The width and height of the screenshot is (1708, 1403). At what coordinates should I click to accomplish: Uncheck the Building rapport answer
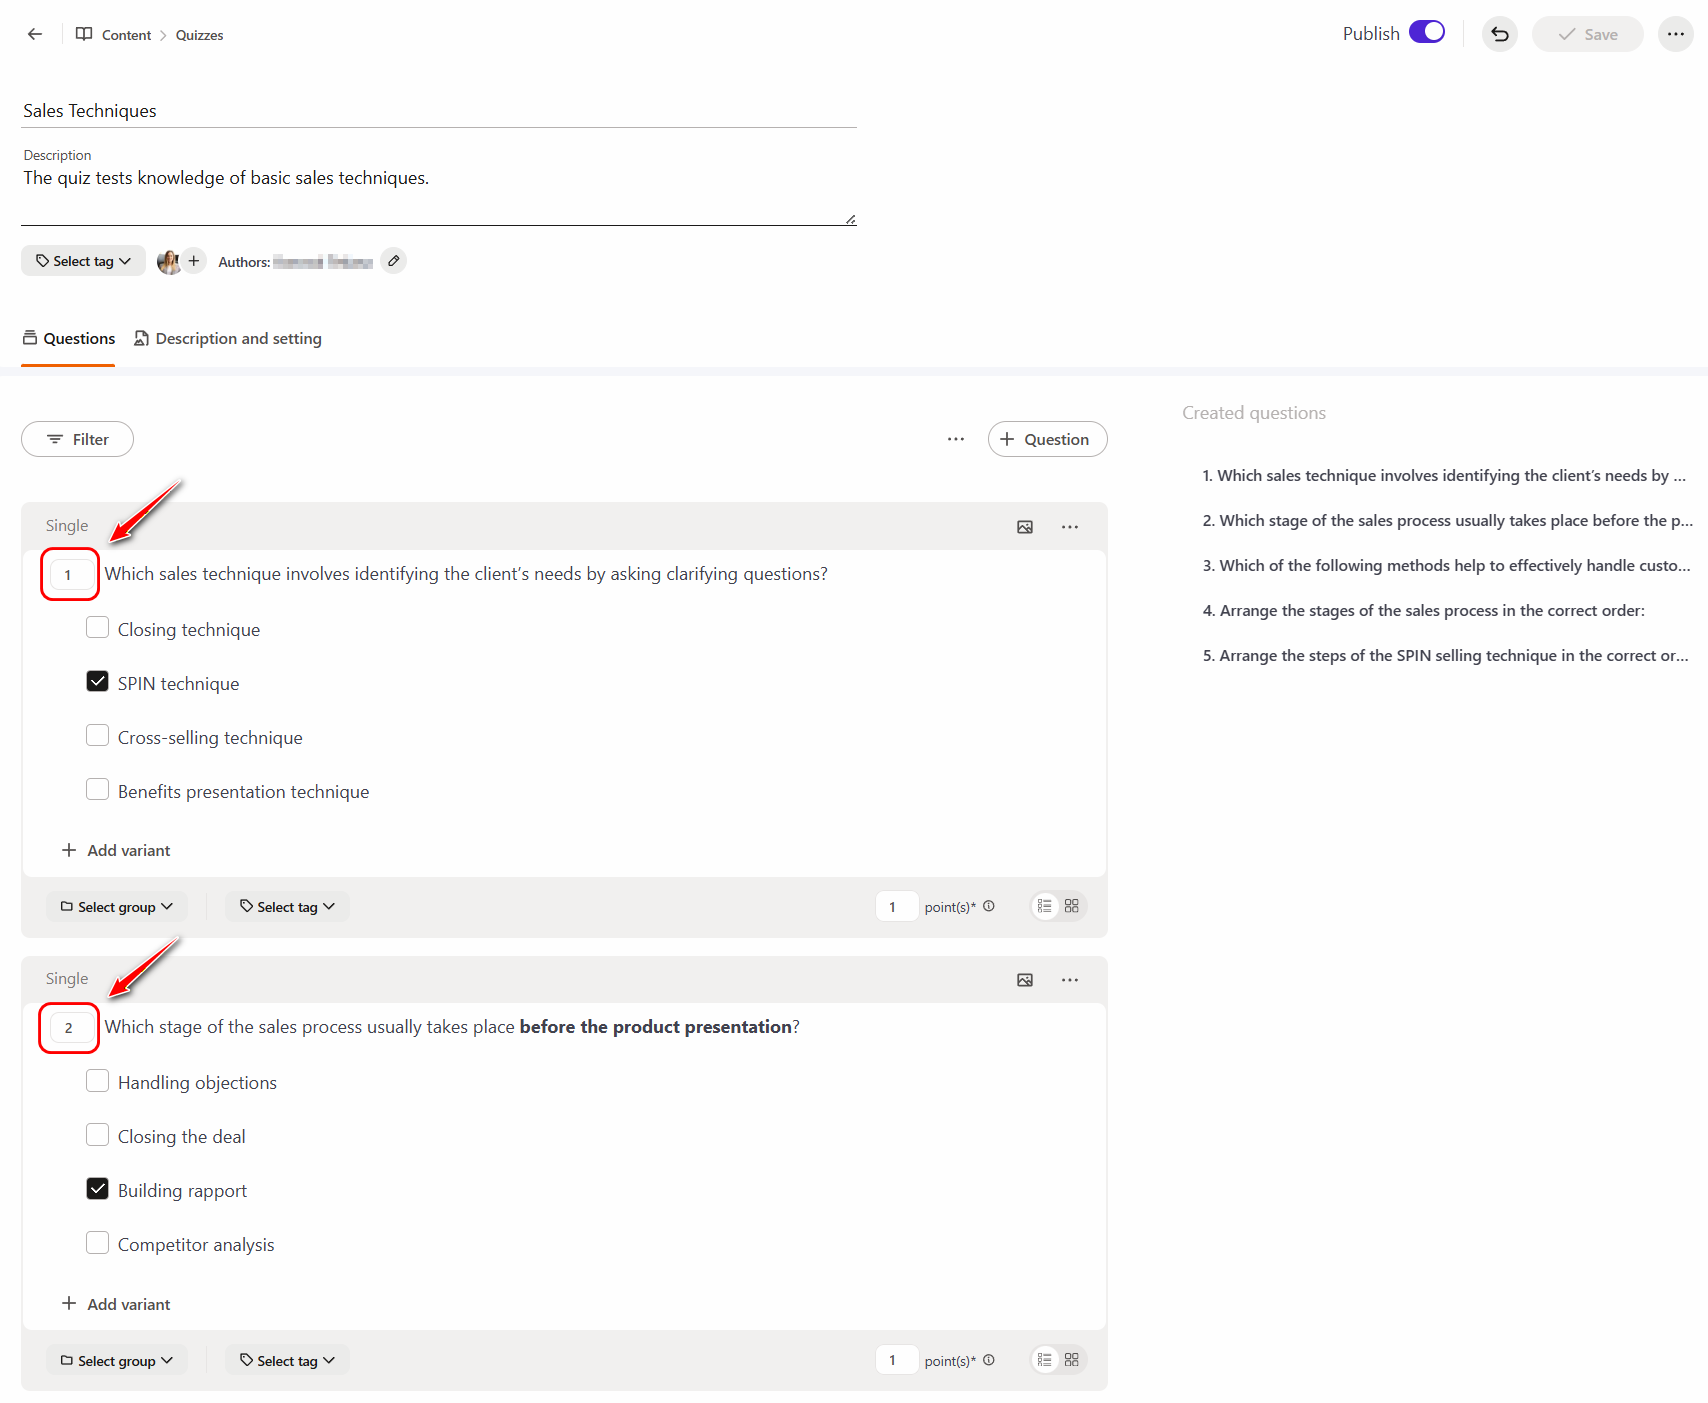coord(98,1189)
